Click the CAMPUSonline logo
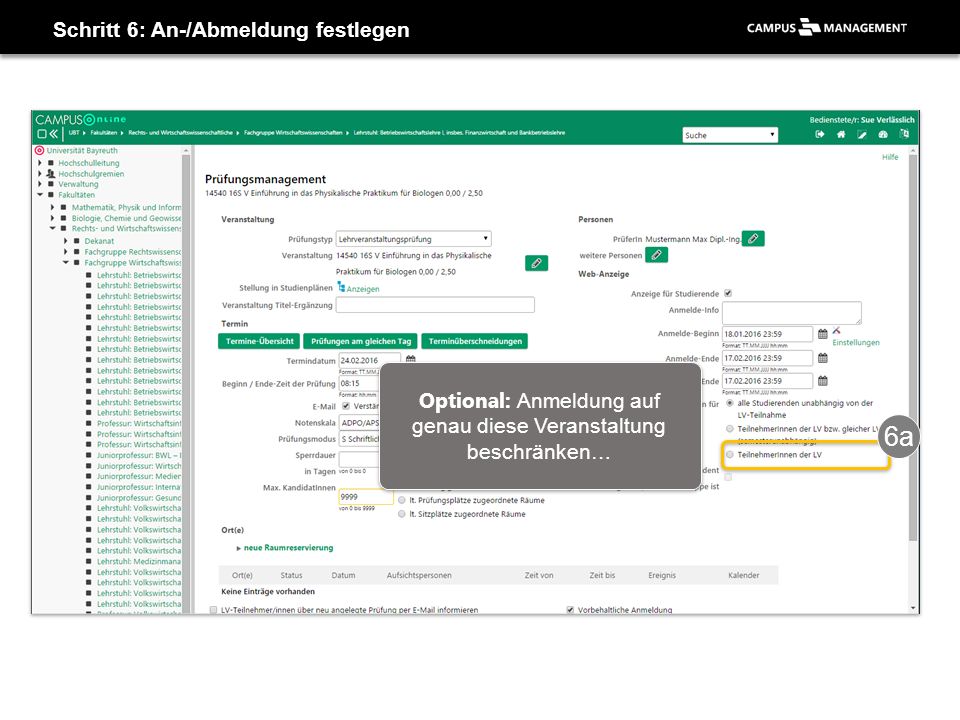This screenshot has height=720, width=960. pos(80,119)
